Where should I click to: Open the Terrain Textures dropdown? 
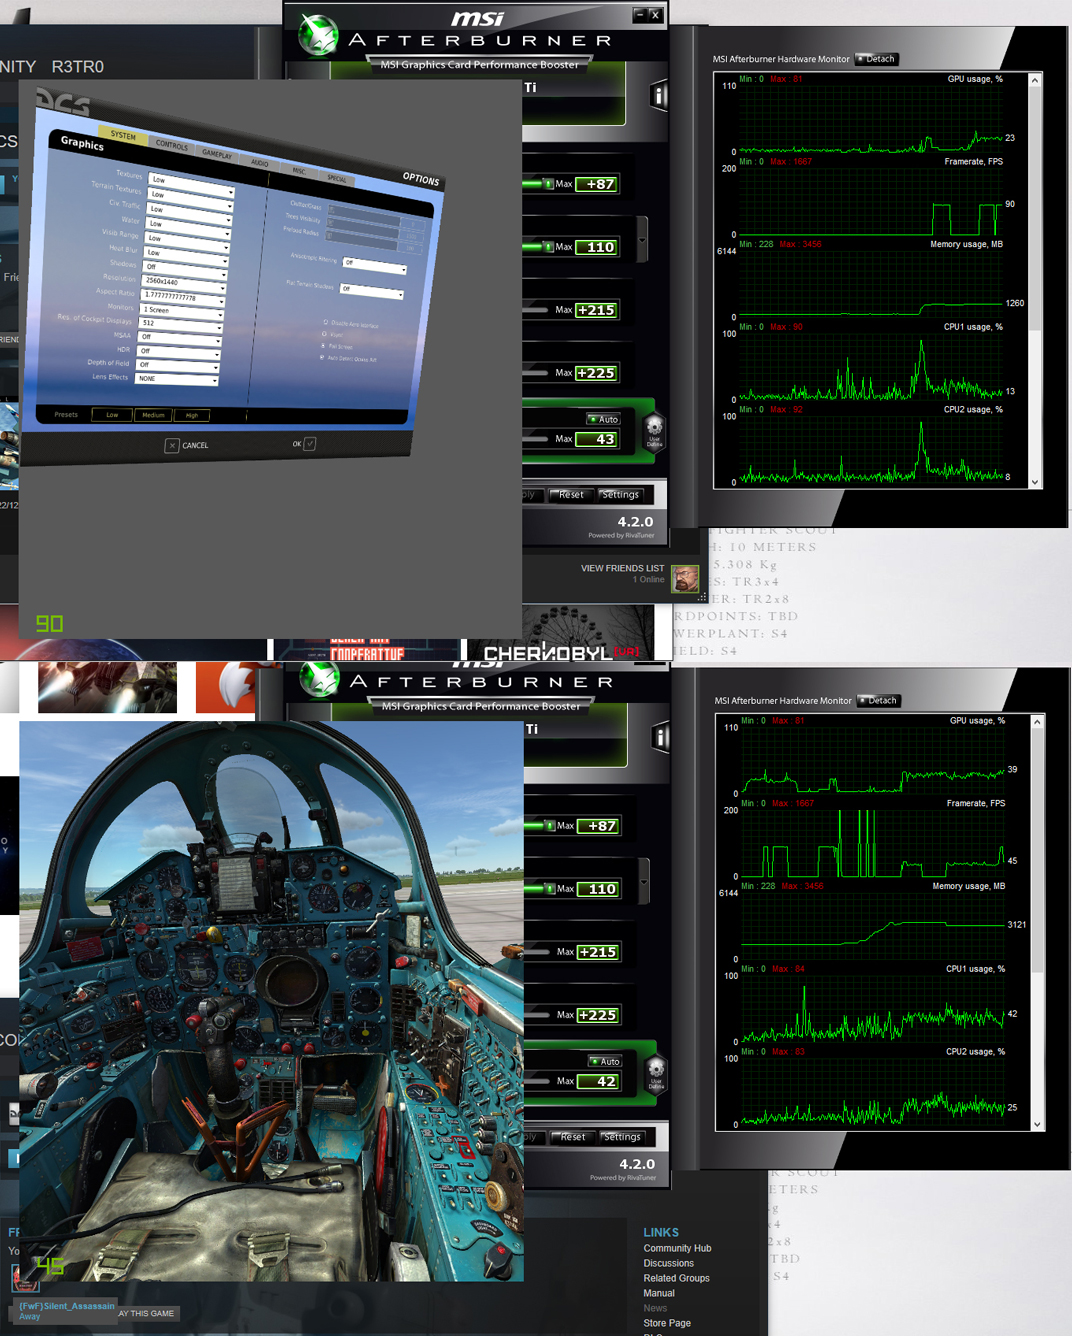tap(189, 198)
